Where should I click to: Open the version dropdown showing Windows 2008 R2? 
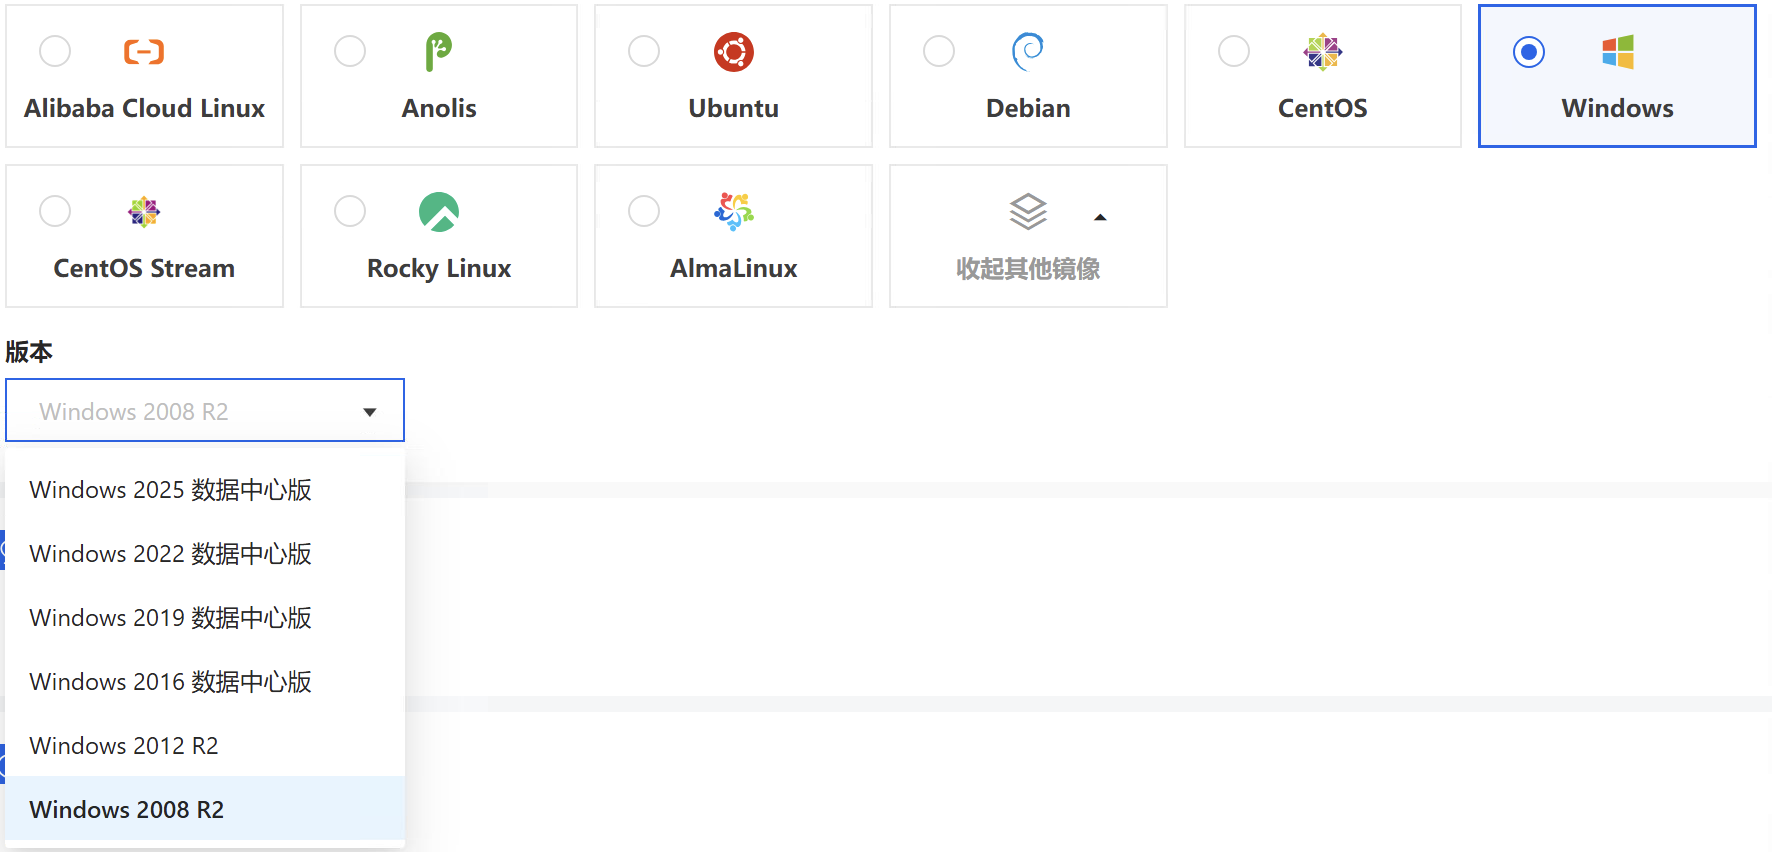[x=205, y=410]
